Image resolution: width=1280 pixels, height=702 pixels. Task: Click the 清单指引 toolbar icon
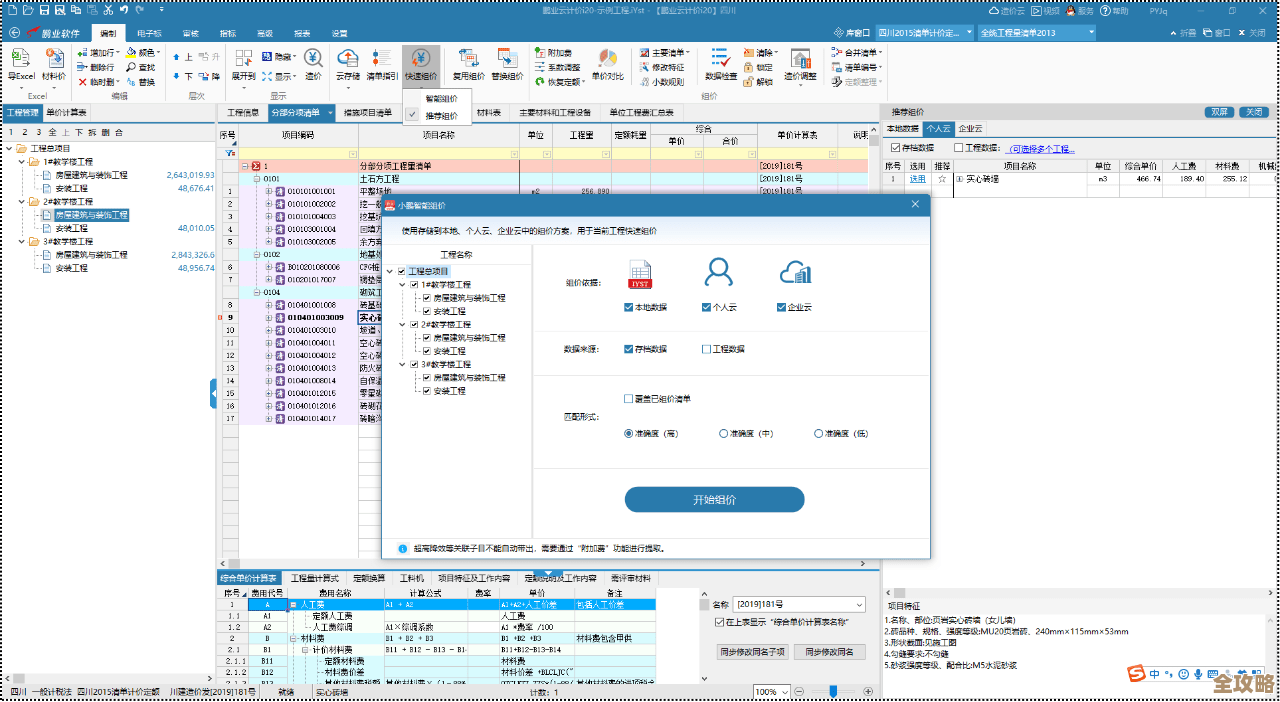tap(382, 64)
